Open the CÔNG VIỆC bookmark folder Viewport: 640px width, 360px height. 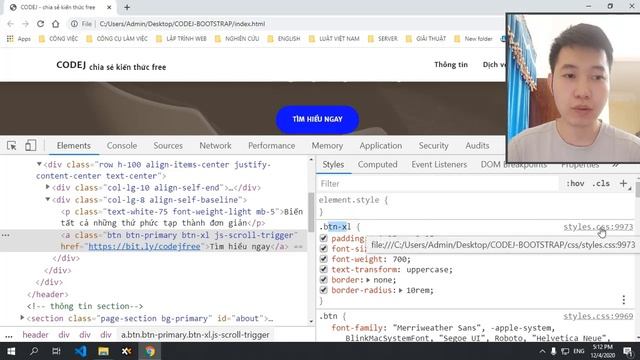(58, 39)
